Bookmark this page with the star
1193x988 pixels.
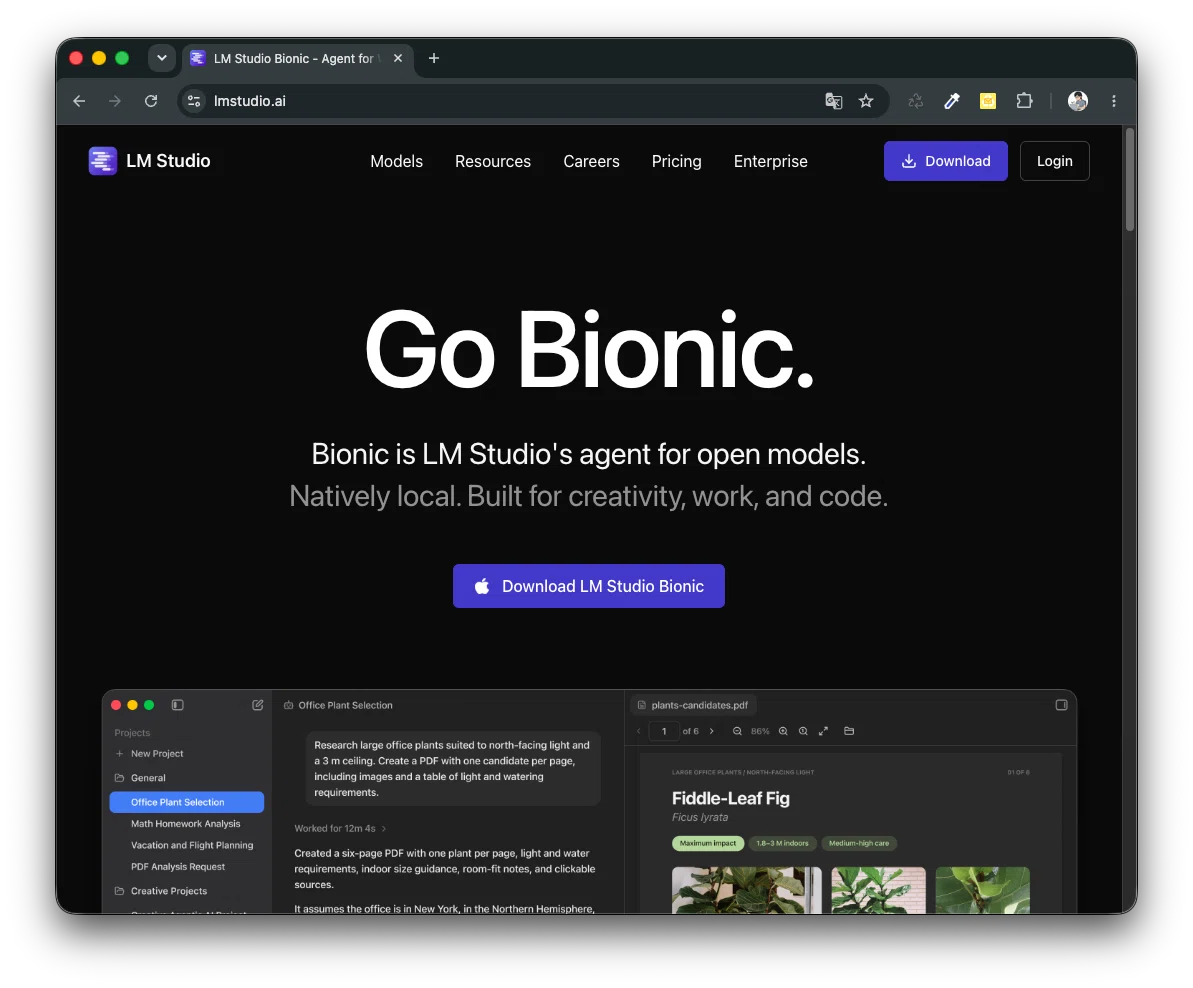(x=866, y=101)
